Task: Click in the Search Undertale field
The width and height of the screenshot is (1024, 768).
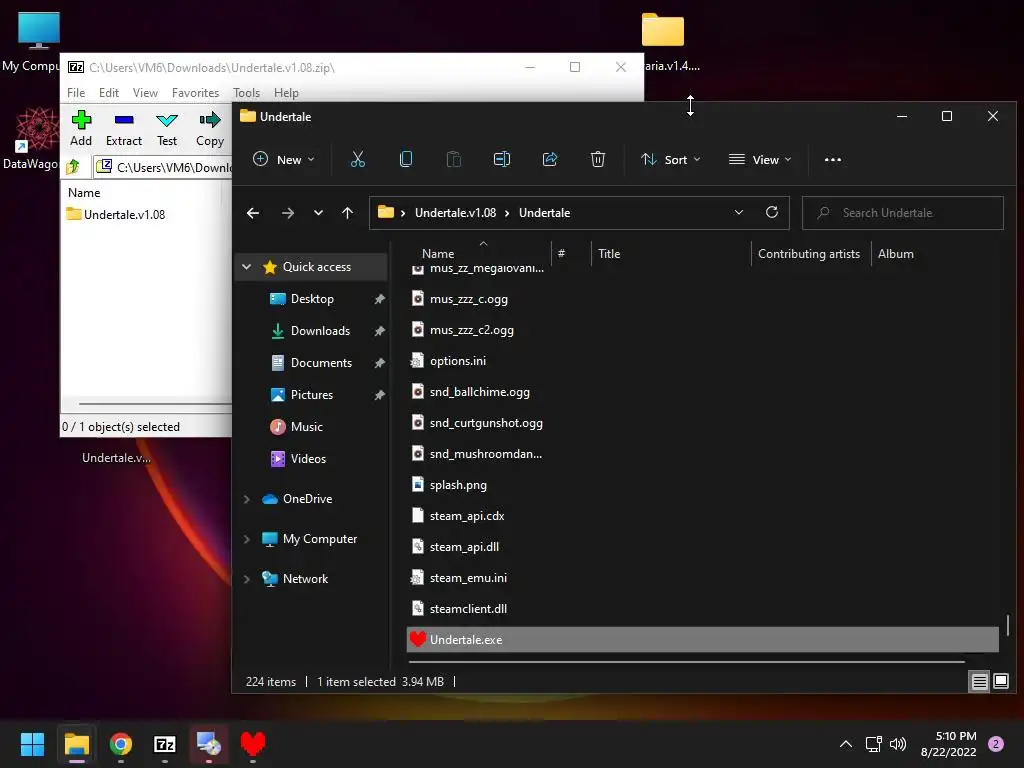Action: [903, 213]
